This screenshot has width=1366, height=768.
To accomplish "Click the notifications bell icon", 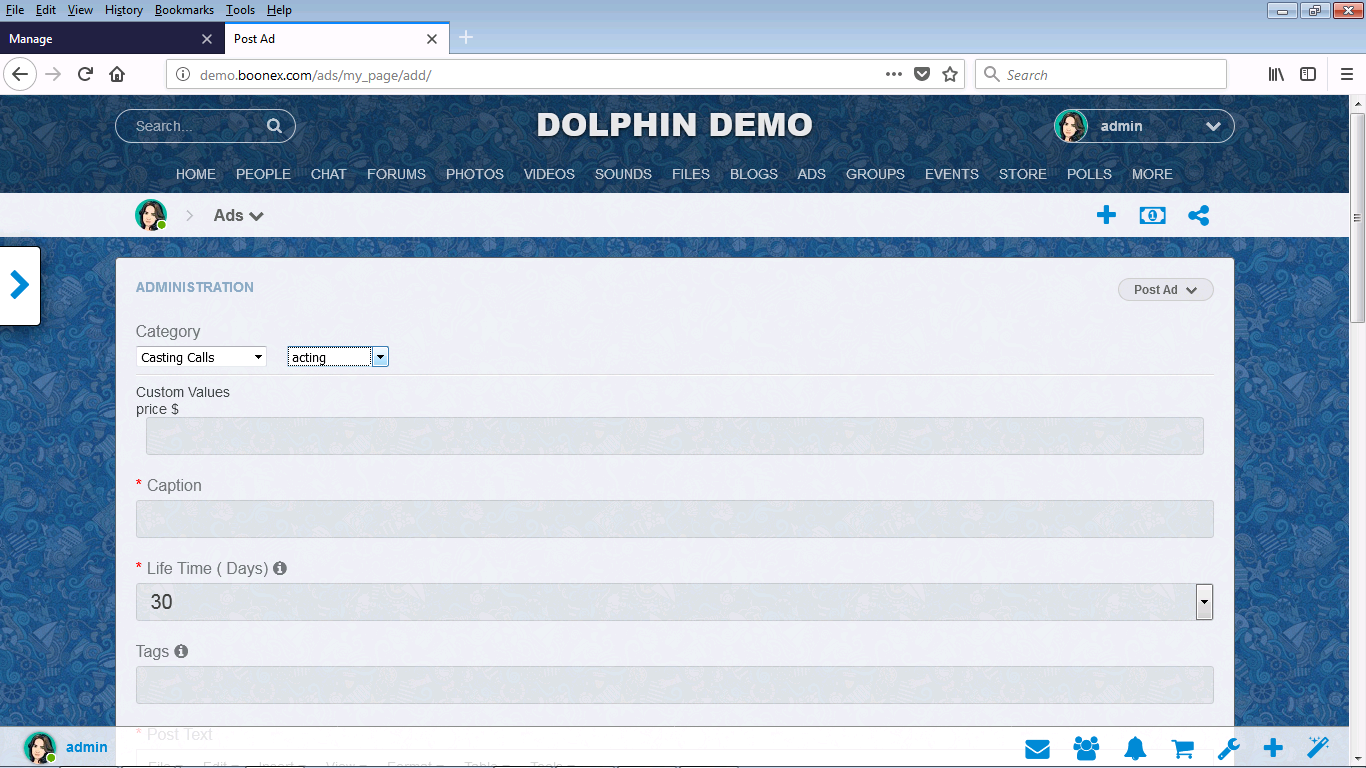I will (1134, 748).
